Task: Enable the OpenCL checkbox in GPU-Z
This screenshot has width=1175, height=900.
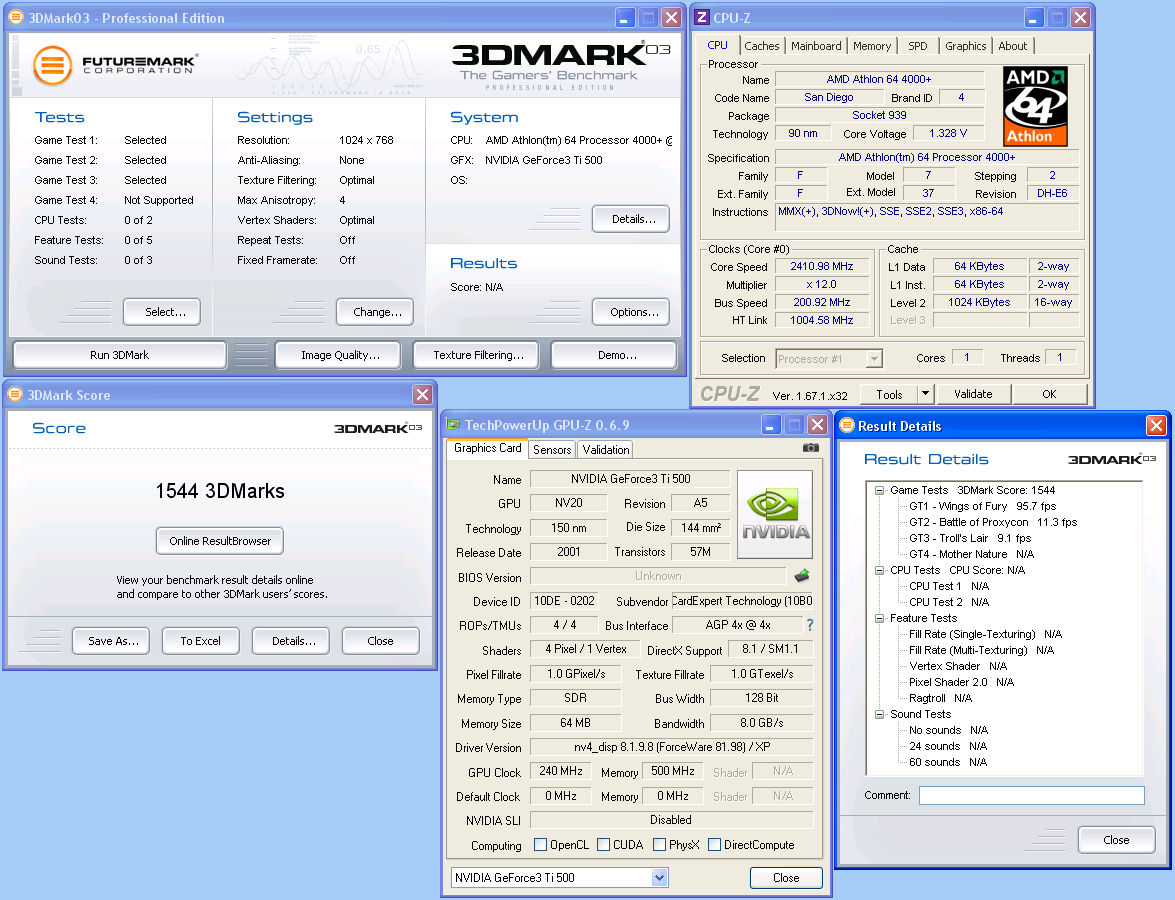Action: (x=540, y=845)
